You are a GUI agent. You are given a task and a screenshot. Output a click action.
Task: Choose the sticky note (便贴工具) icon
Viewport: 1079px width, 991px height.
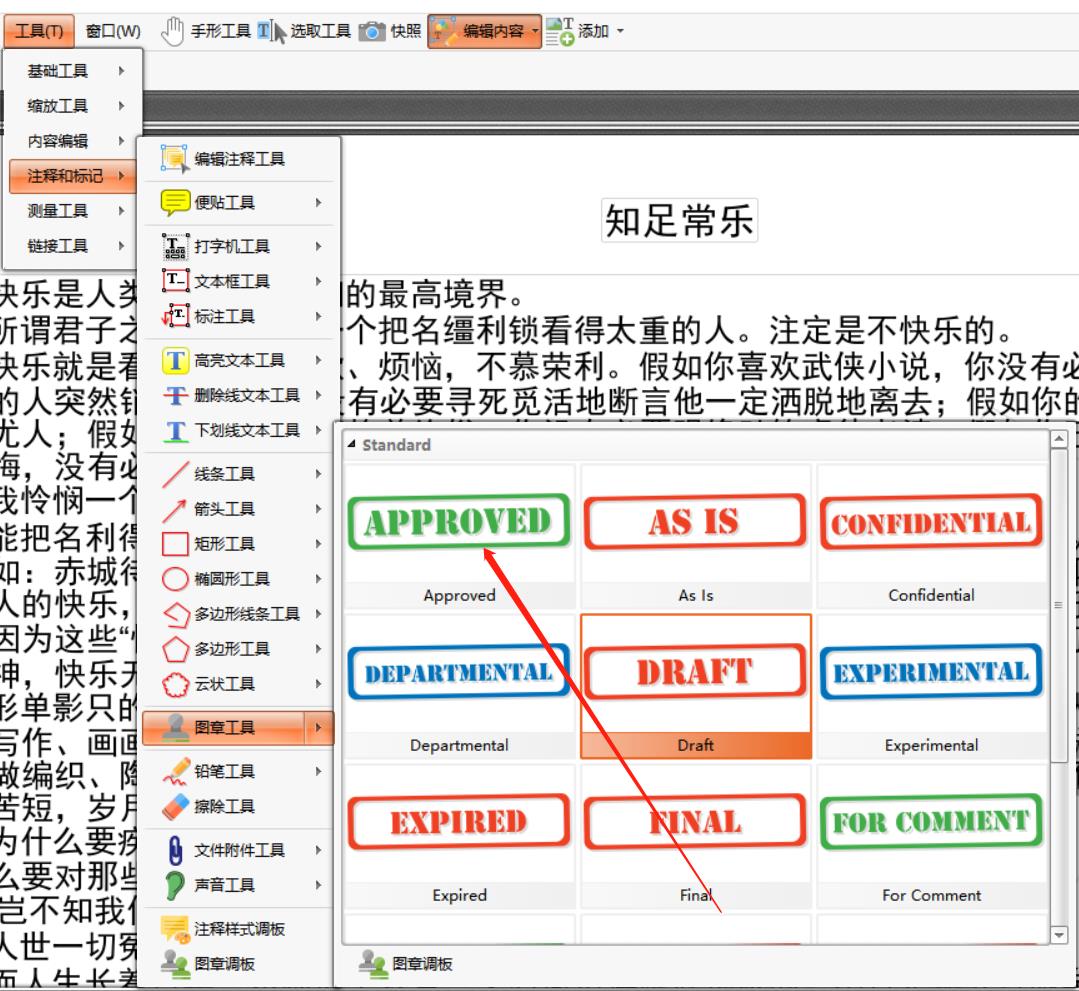pos(175,203)
